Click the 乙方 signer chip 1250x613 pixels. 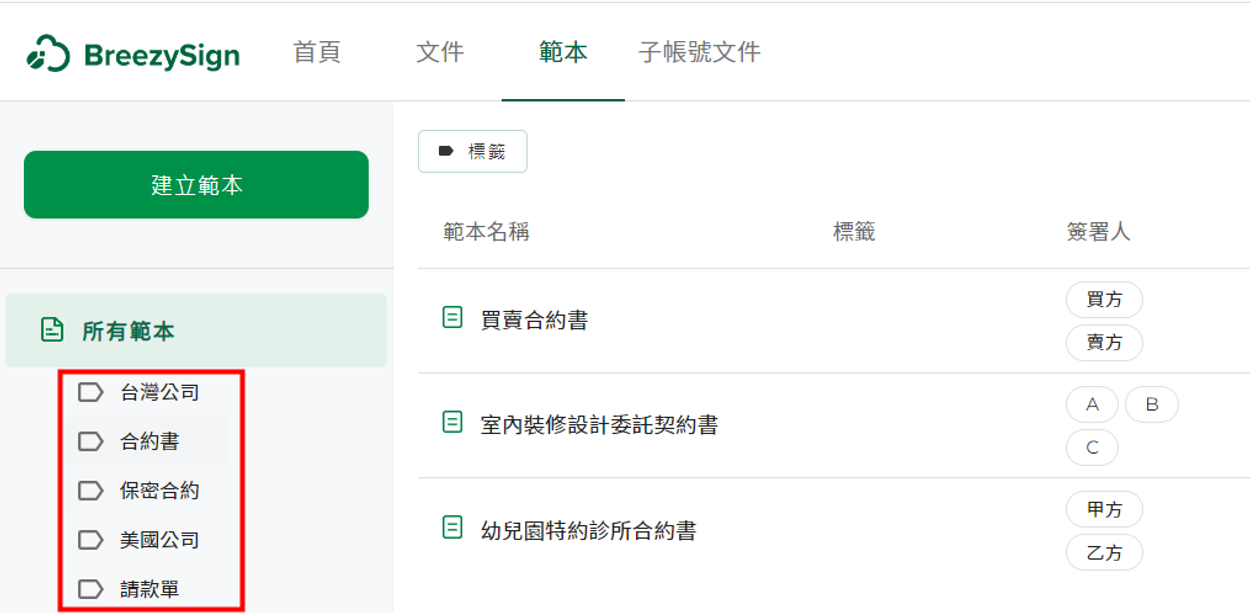1104,552
